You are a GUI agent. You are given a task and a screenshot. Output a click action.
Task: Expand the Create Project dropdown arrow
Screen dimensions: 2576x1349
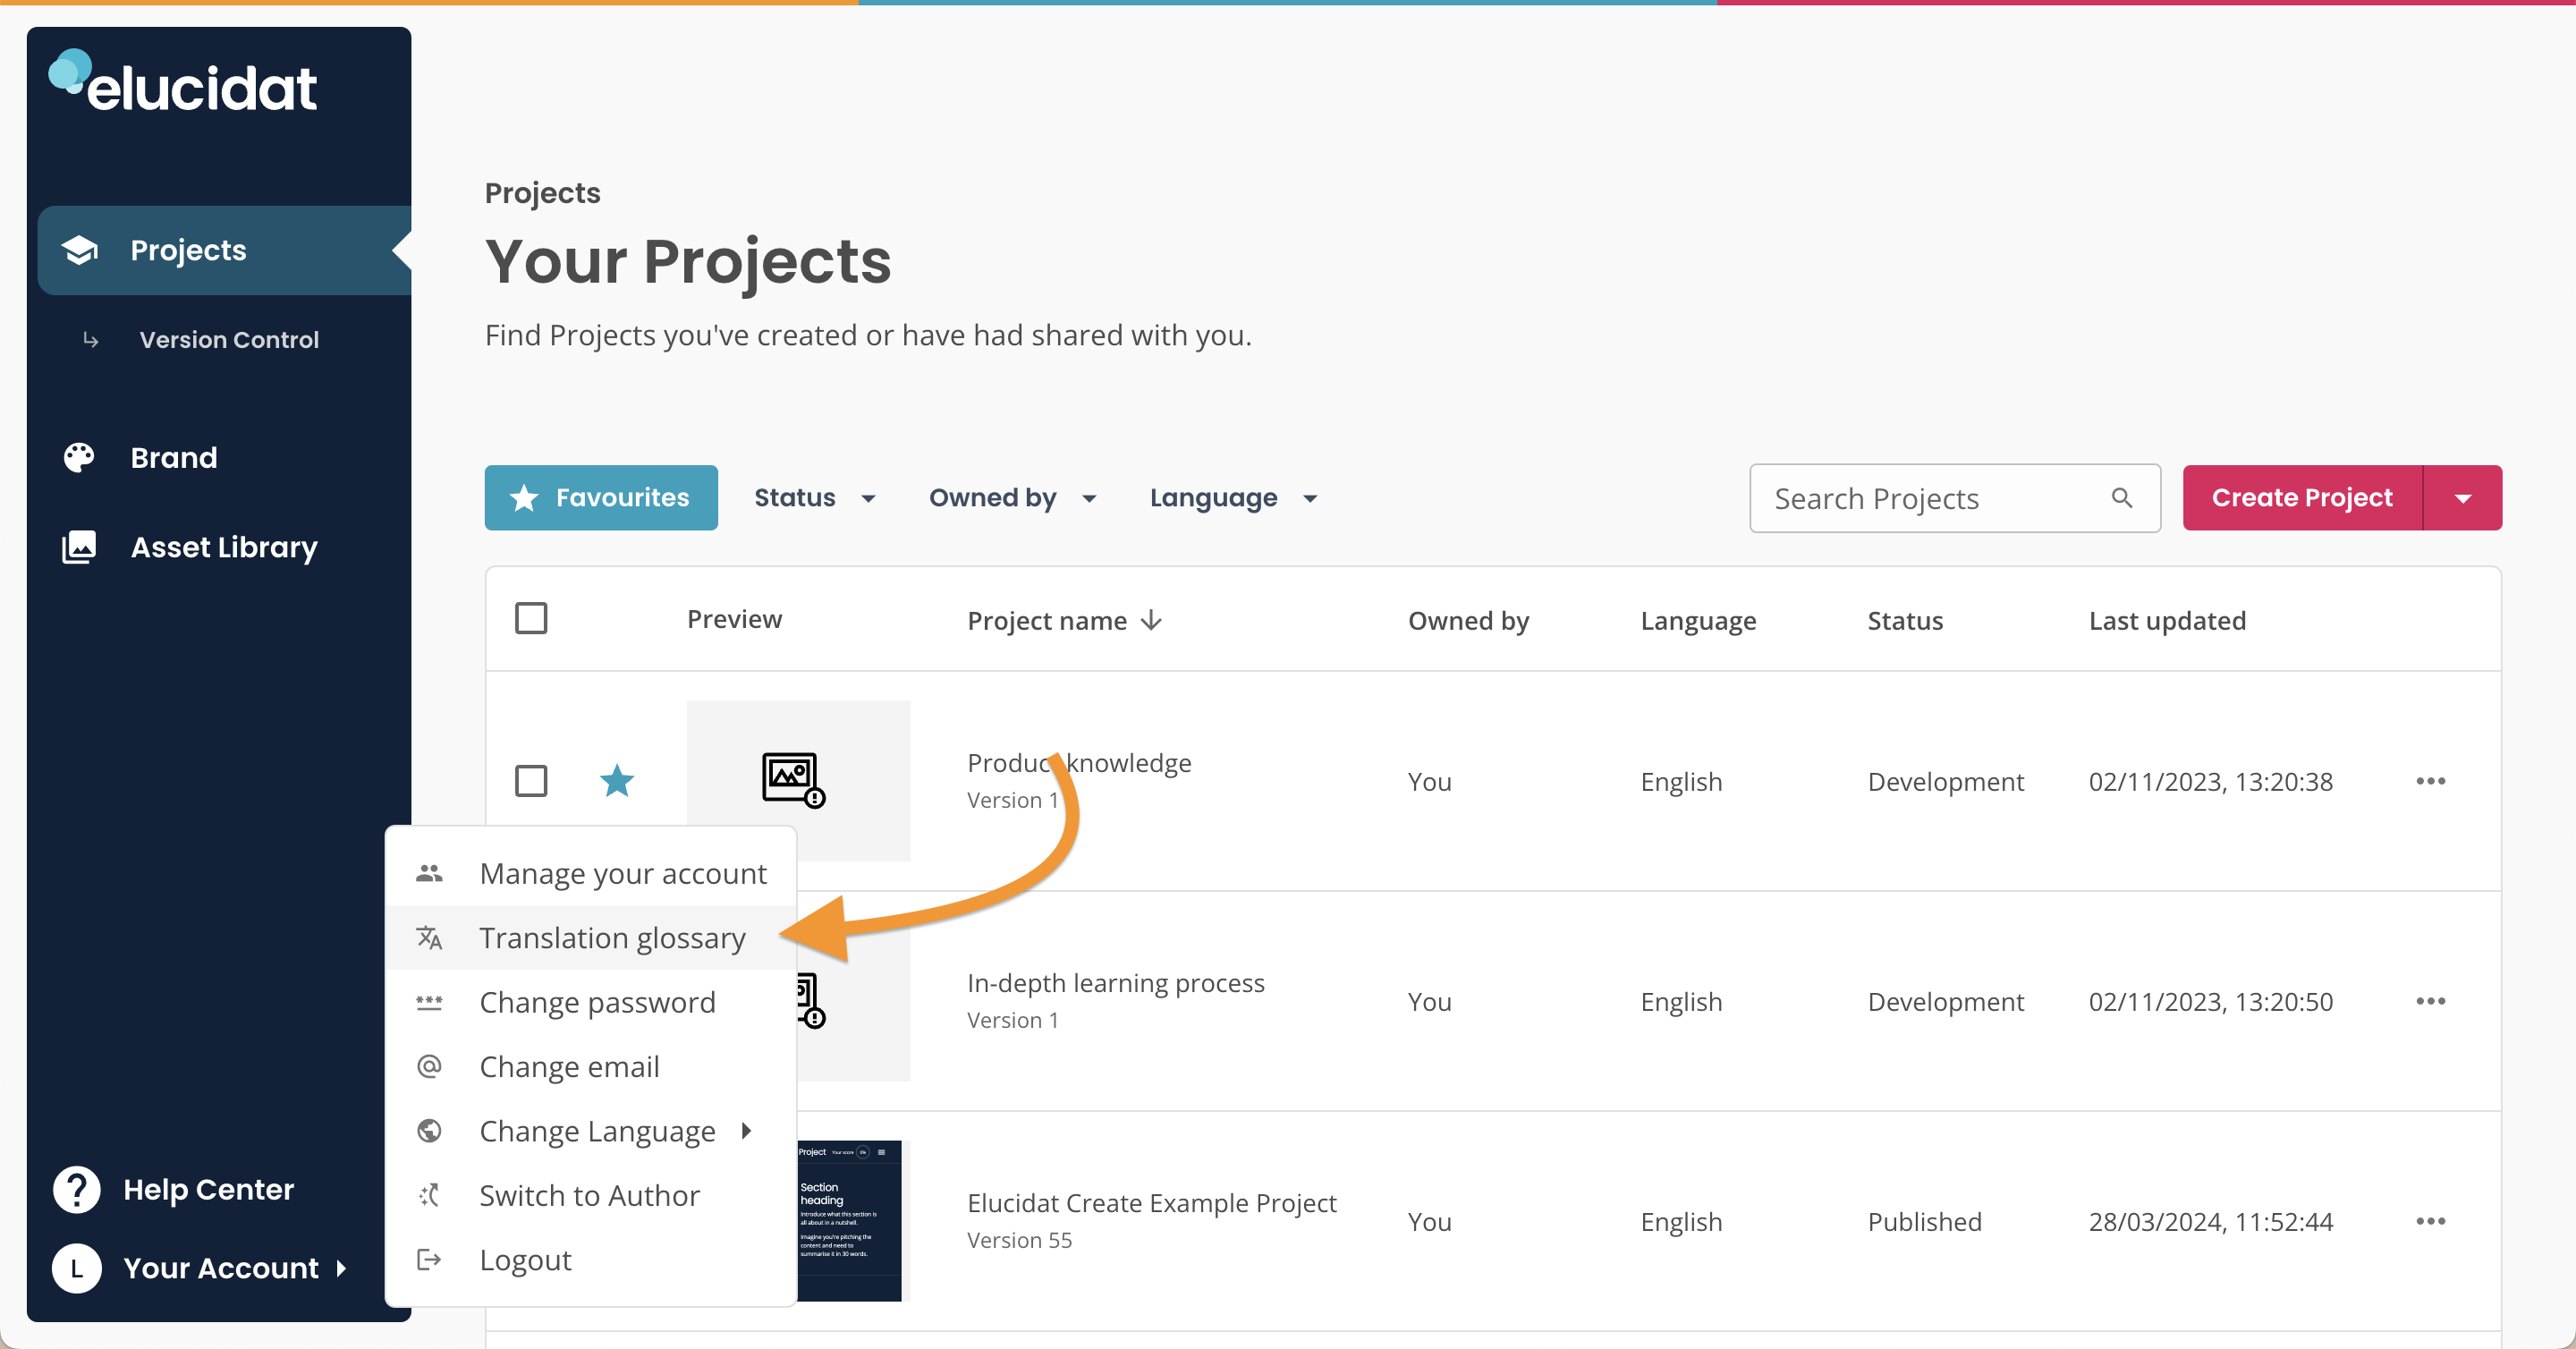pyautogui.click(x=2462, y=498)
